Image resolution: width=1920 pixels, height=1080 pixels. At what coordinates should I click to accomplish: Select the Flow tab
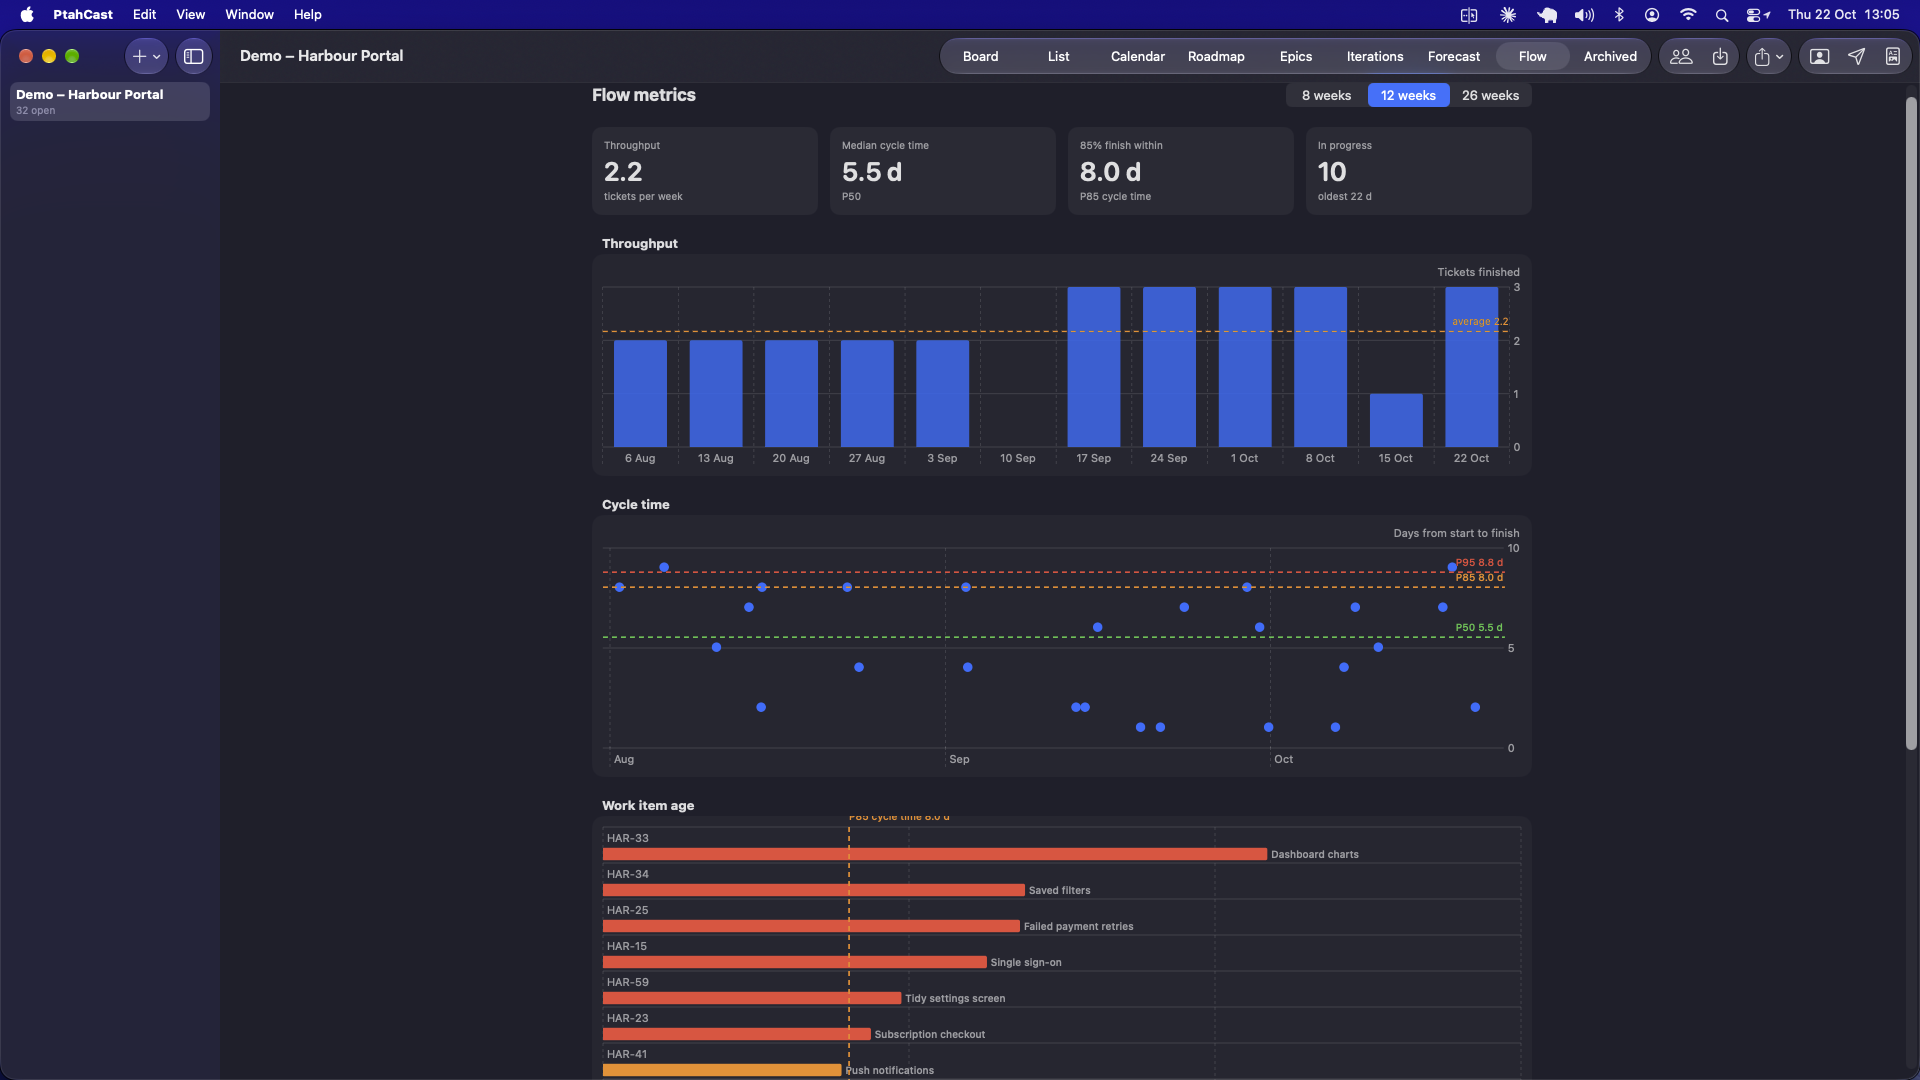tap(1532, 57)
